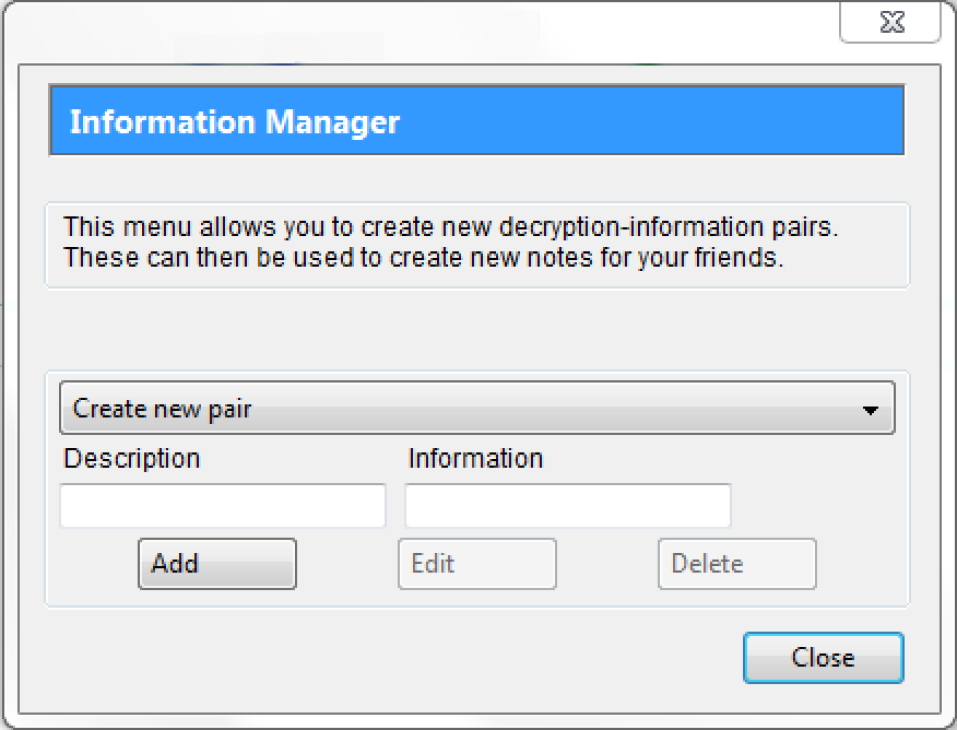Click the Delete button
Image resolution: width=957 pixels, height=730 pixels.
pyautogui.click(x=737, y=564)
